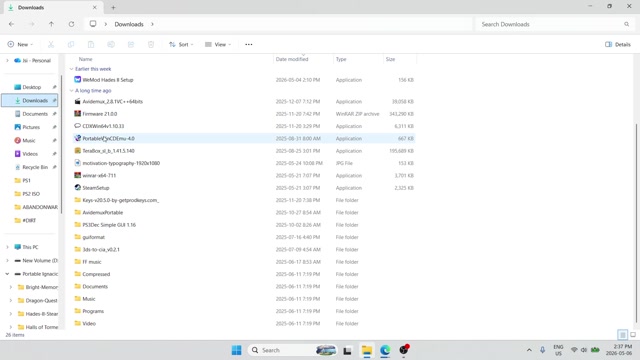Expand New Volume (D:) tree node
The width and height of the screenshot is (640, 360).
pyautogui.click(x=7, y=260)
